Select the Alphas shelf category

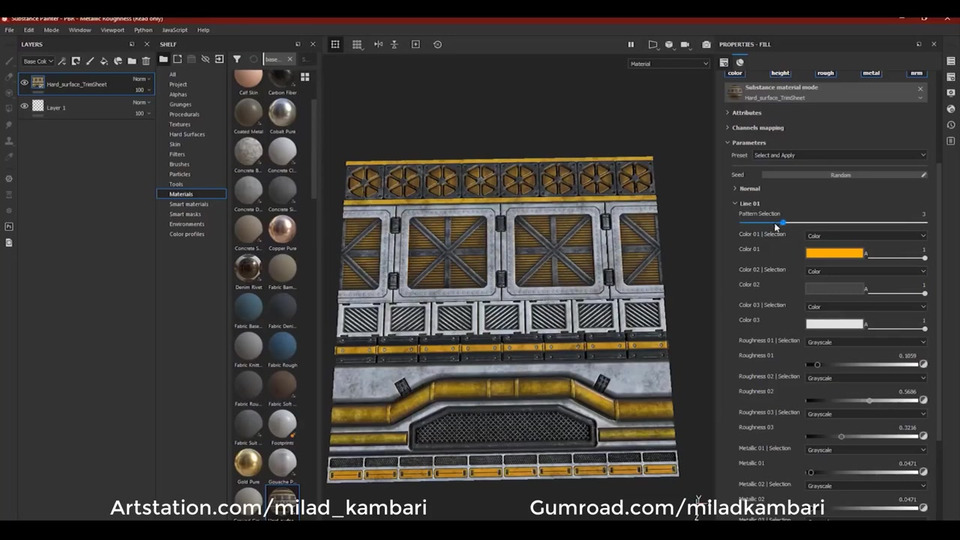178,94
